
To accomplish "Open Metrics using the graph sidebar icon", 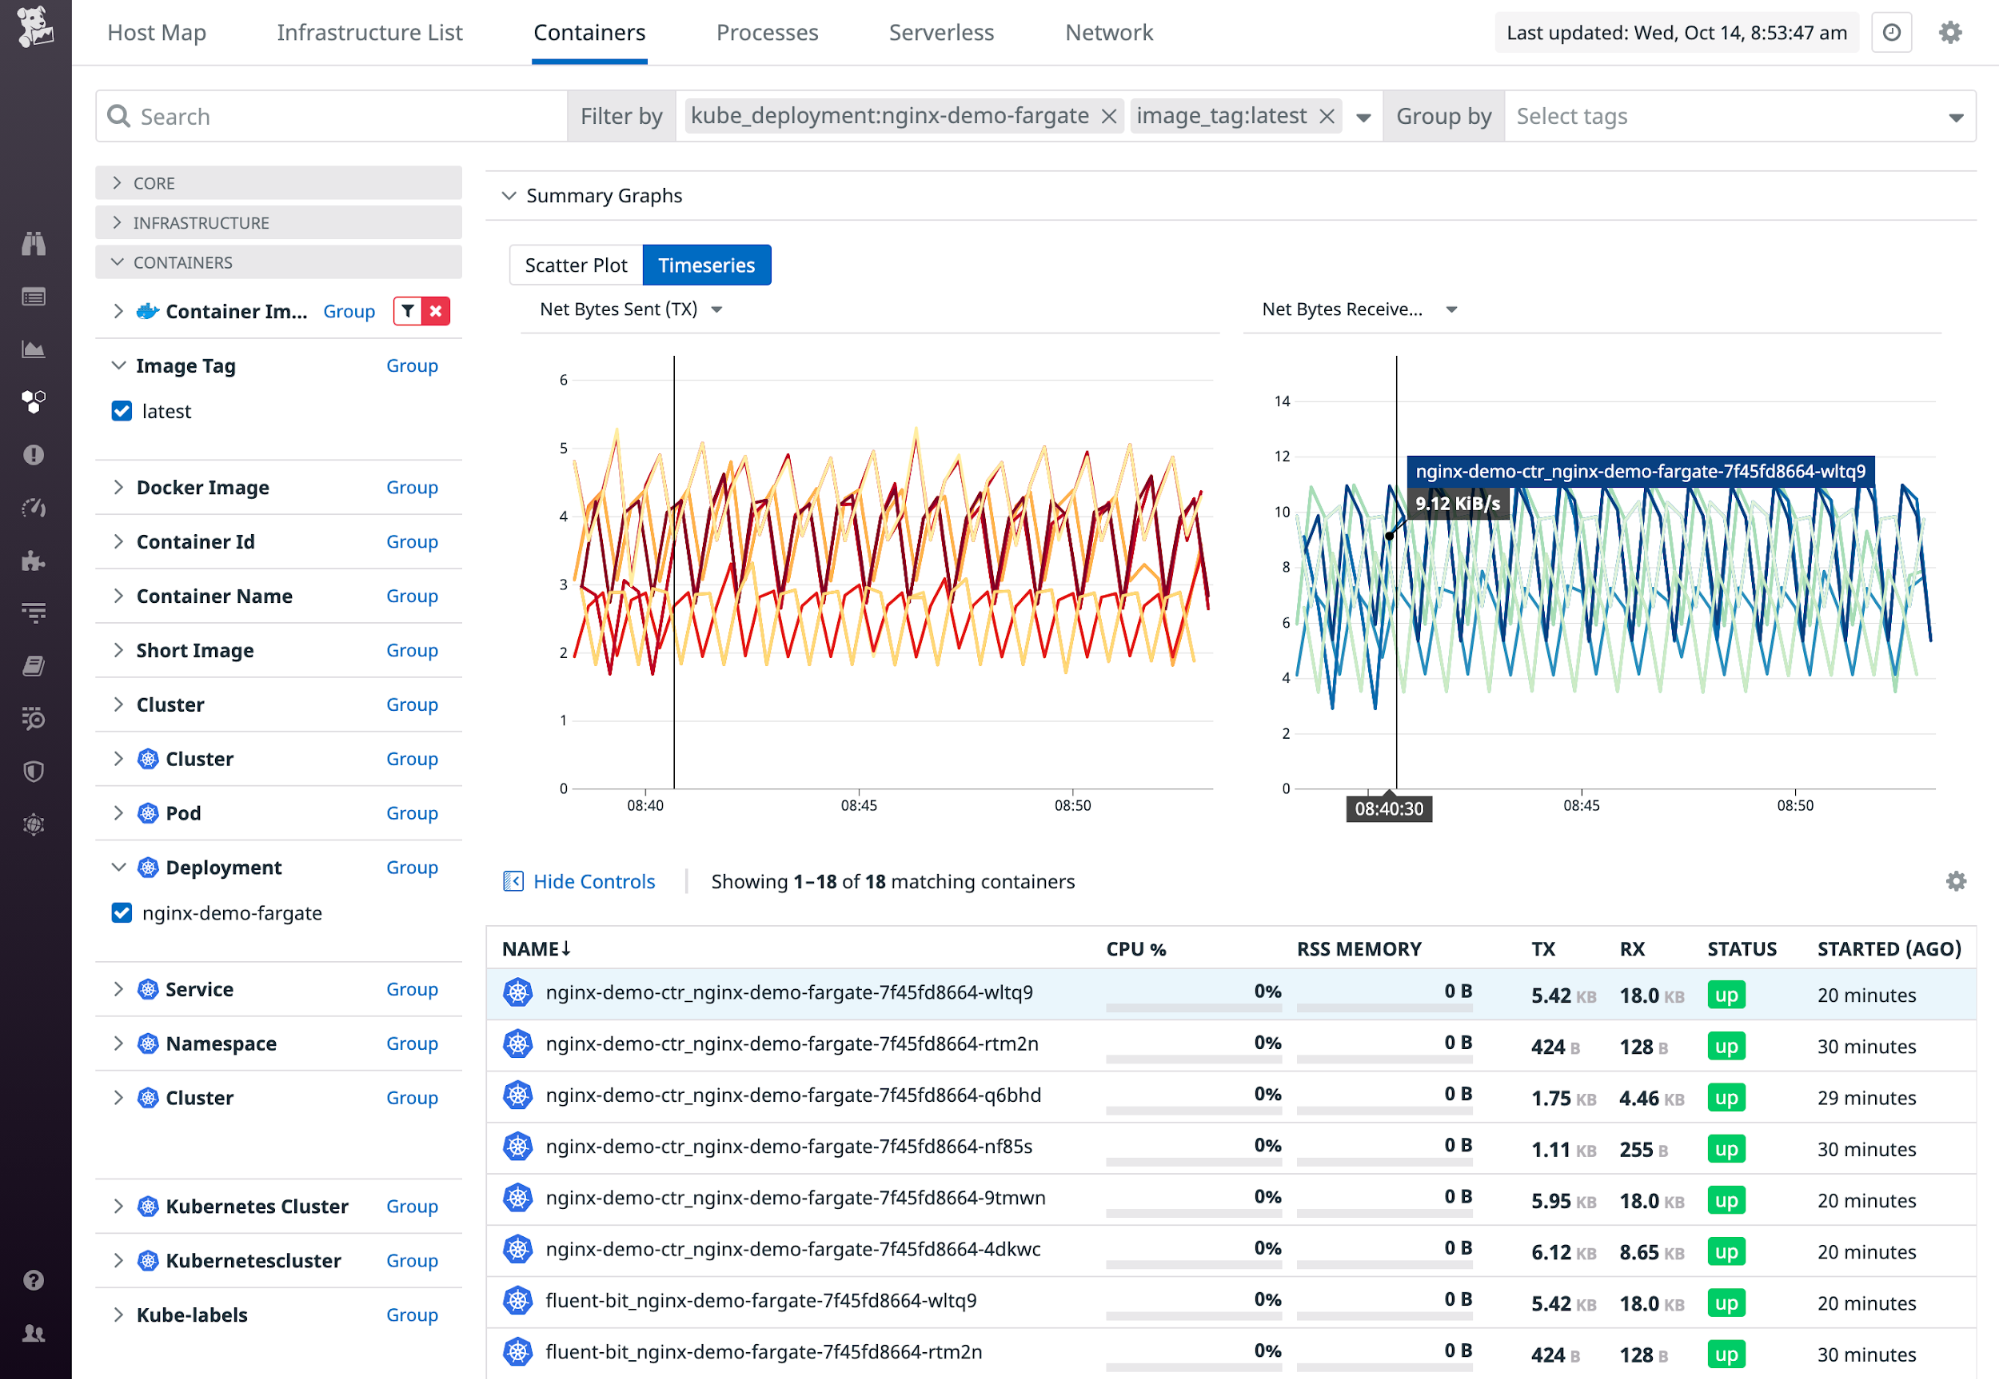I will point(34,349).
